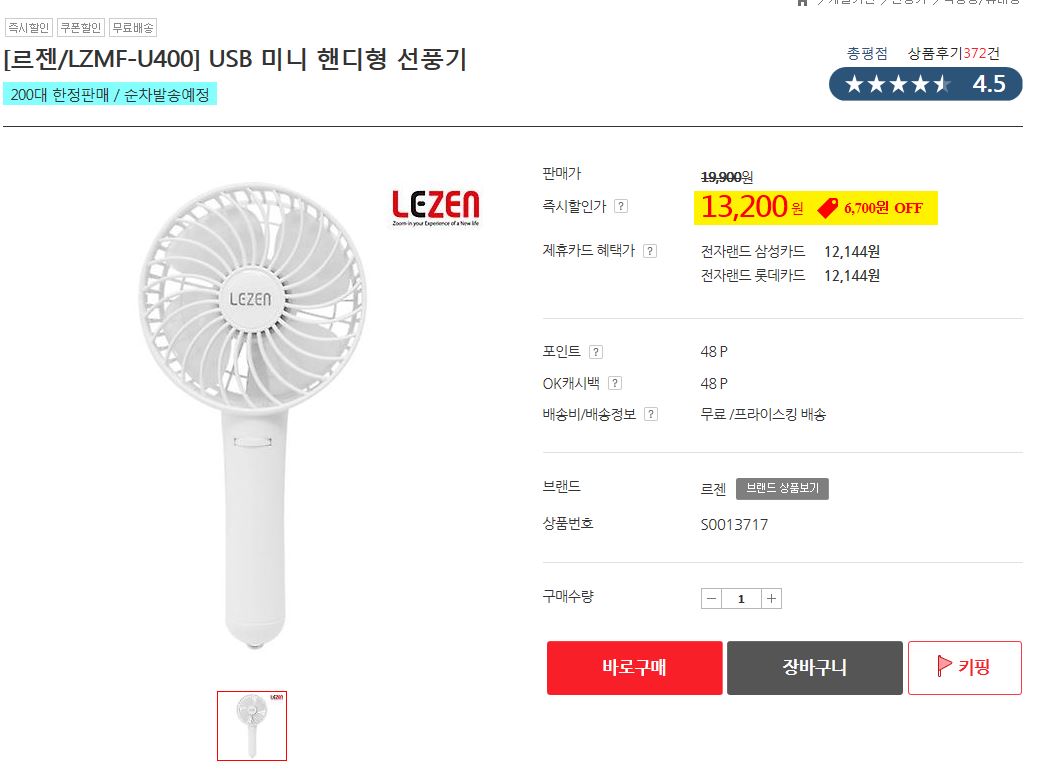This screenshot has height=774, width=1046.
Task: Select the fan product thumbnail
Action: [252, 725]
